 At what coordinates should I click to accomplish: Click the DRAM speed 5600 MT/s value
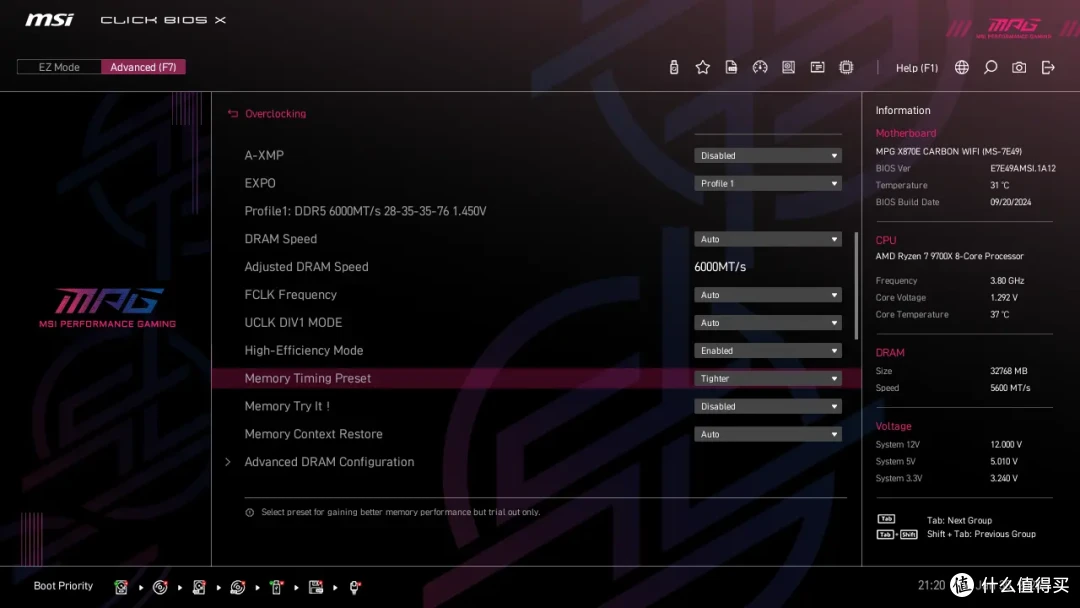[x=1010, y=388]
